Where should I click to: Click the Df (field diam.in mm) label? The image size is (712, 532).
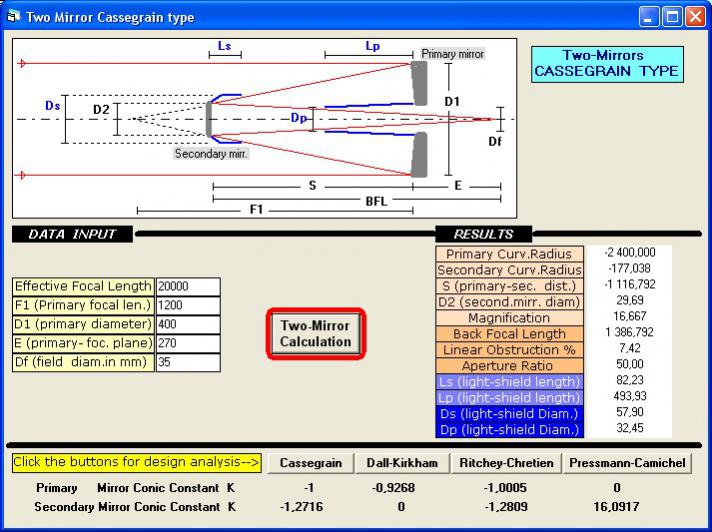click(x=83, y=362)
